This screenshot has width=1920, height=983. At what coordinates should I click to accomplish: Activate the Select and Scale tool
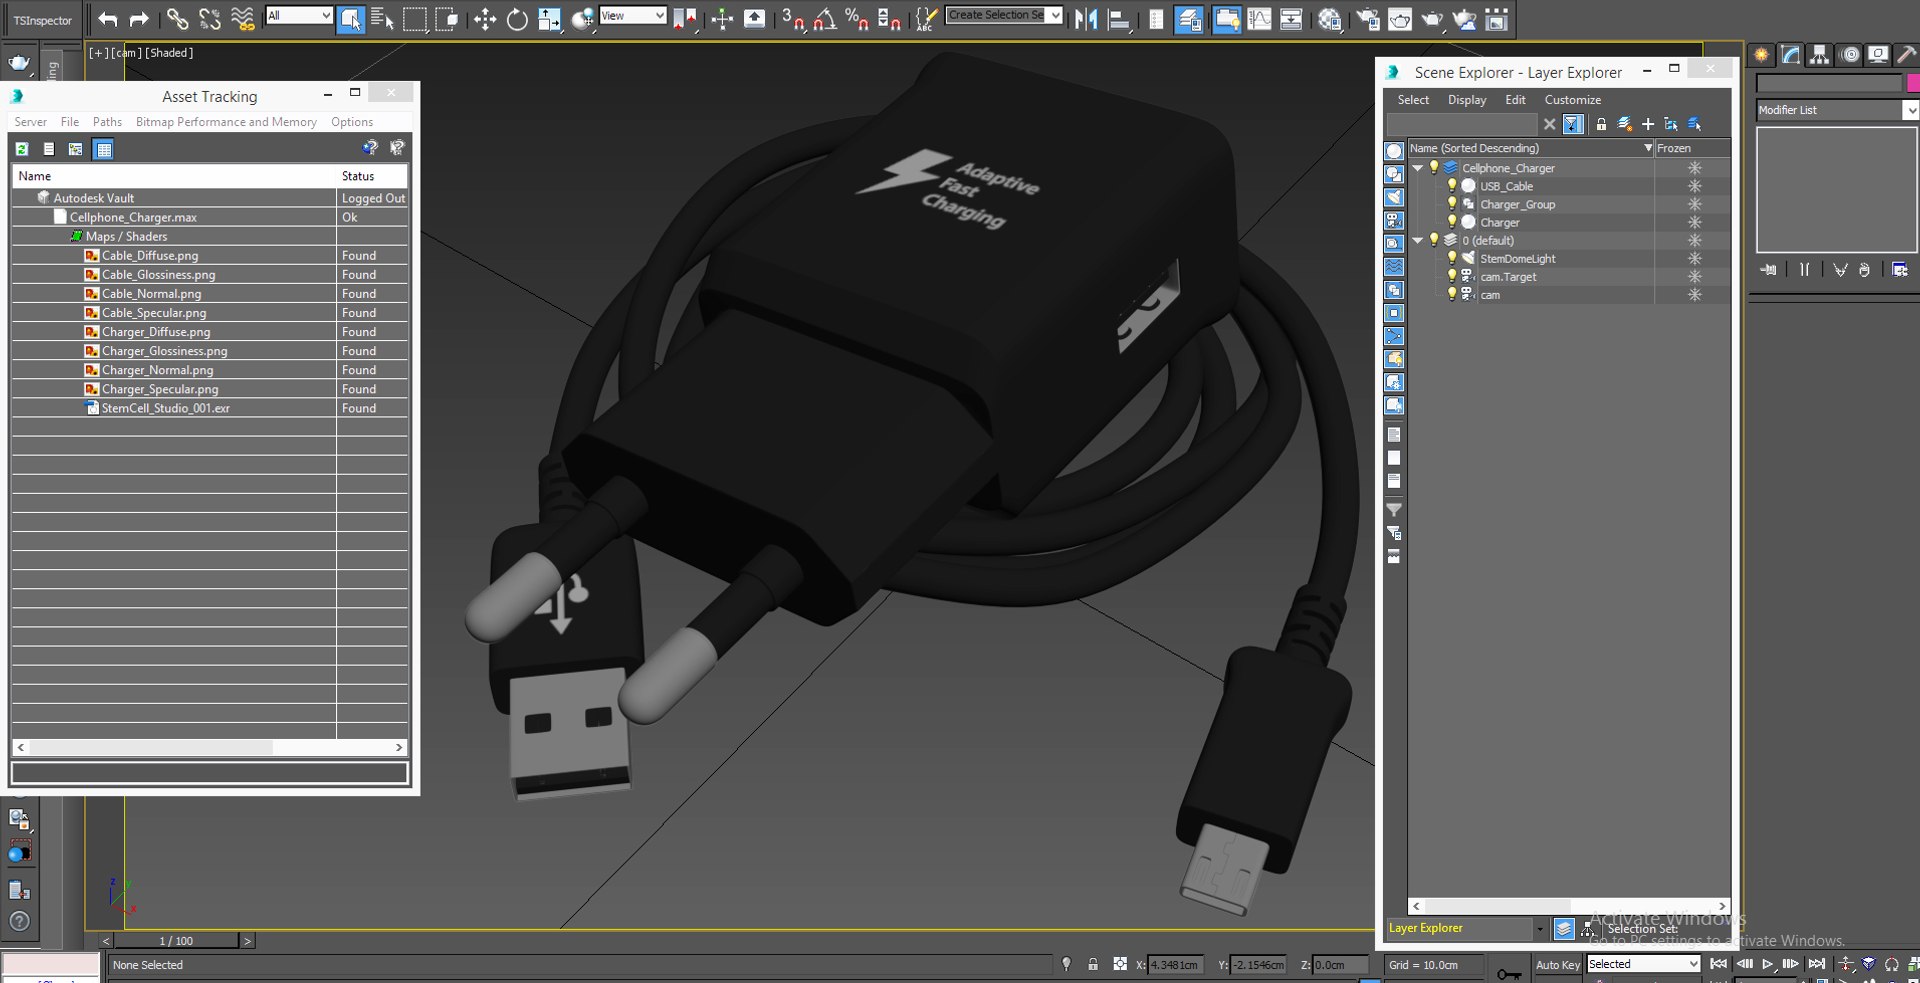pyautogui.click(x=550, y=19)
